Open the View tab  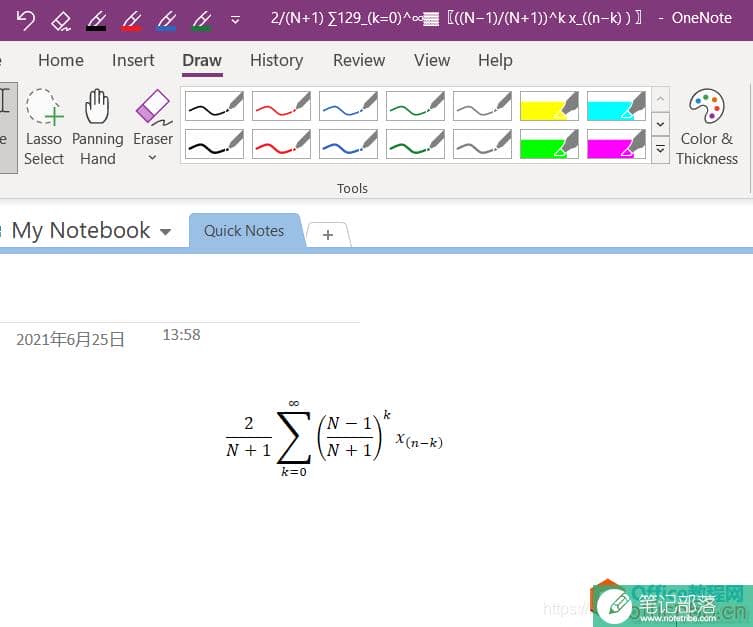click(x=432, y=60)
